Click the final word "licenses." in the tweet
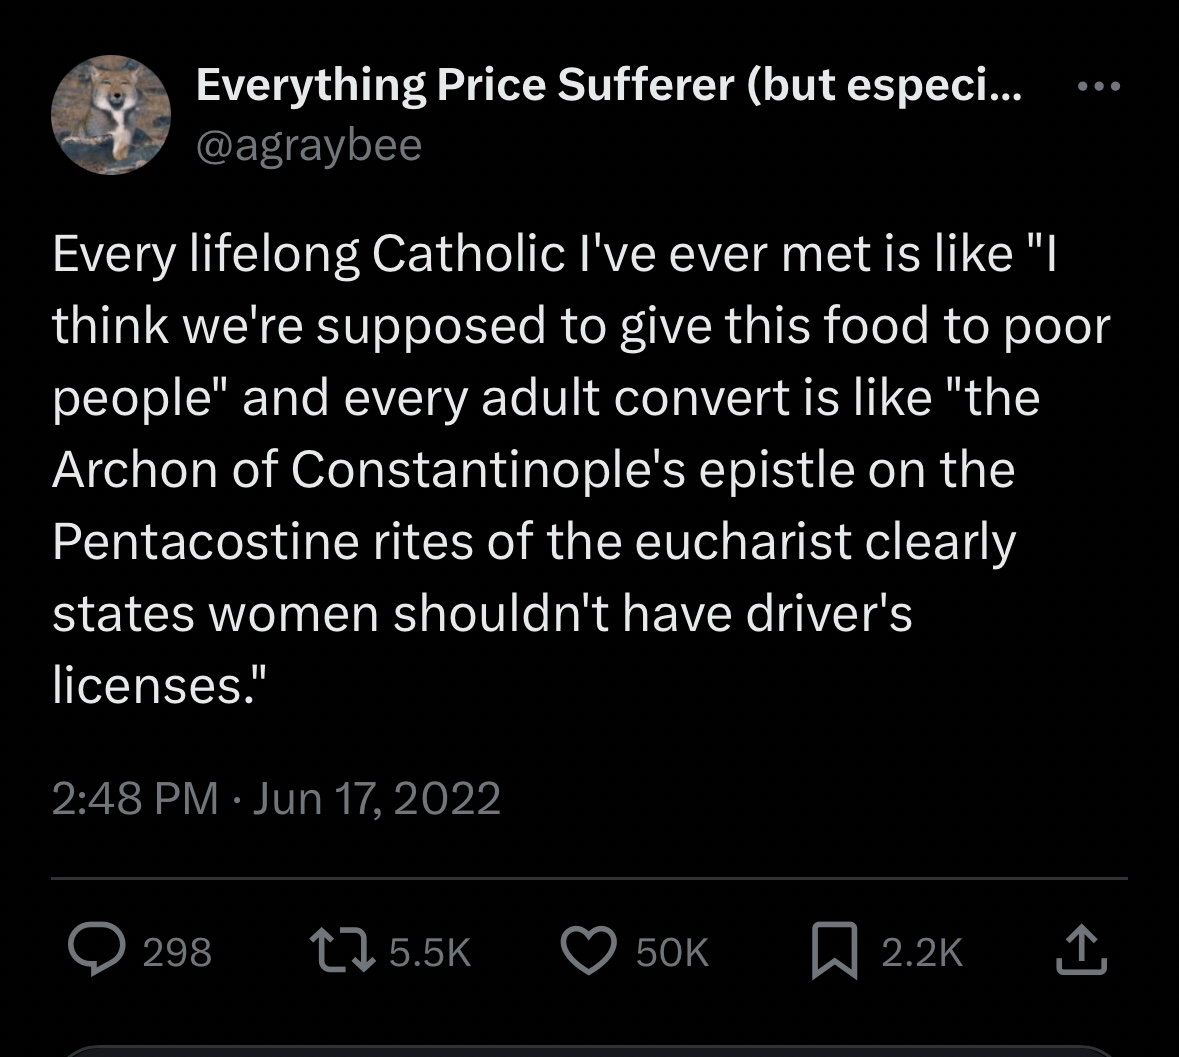The height and width of the screenshot is (1057, 1179). tap(159, 686)
